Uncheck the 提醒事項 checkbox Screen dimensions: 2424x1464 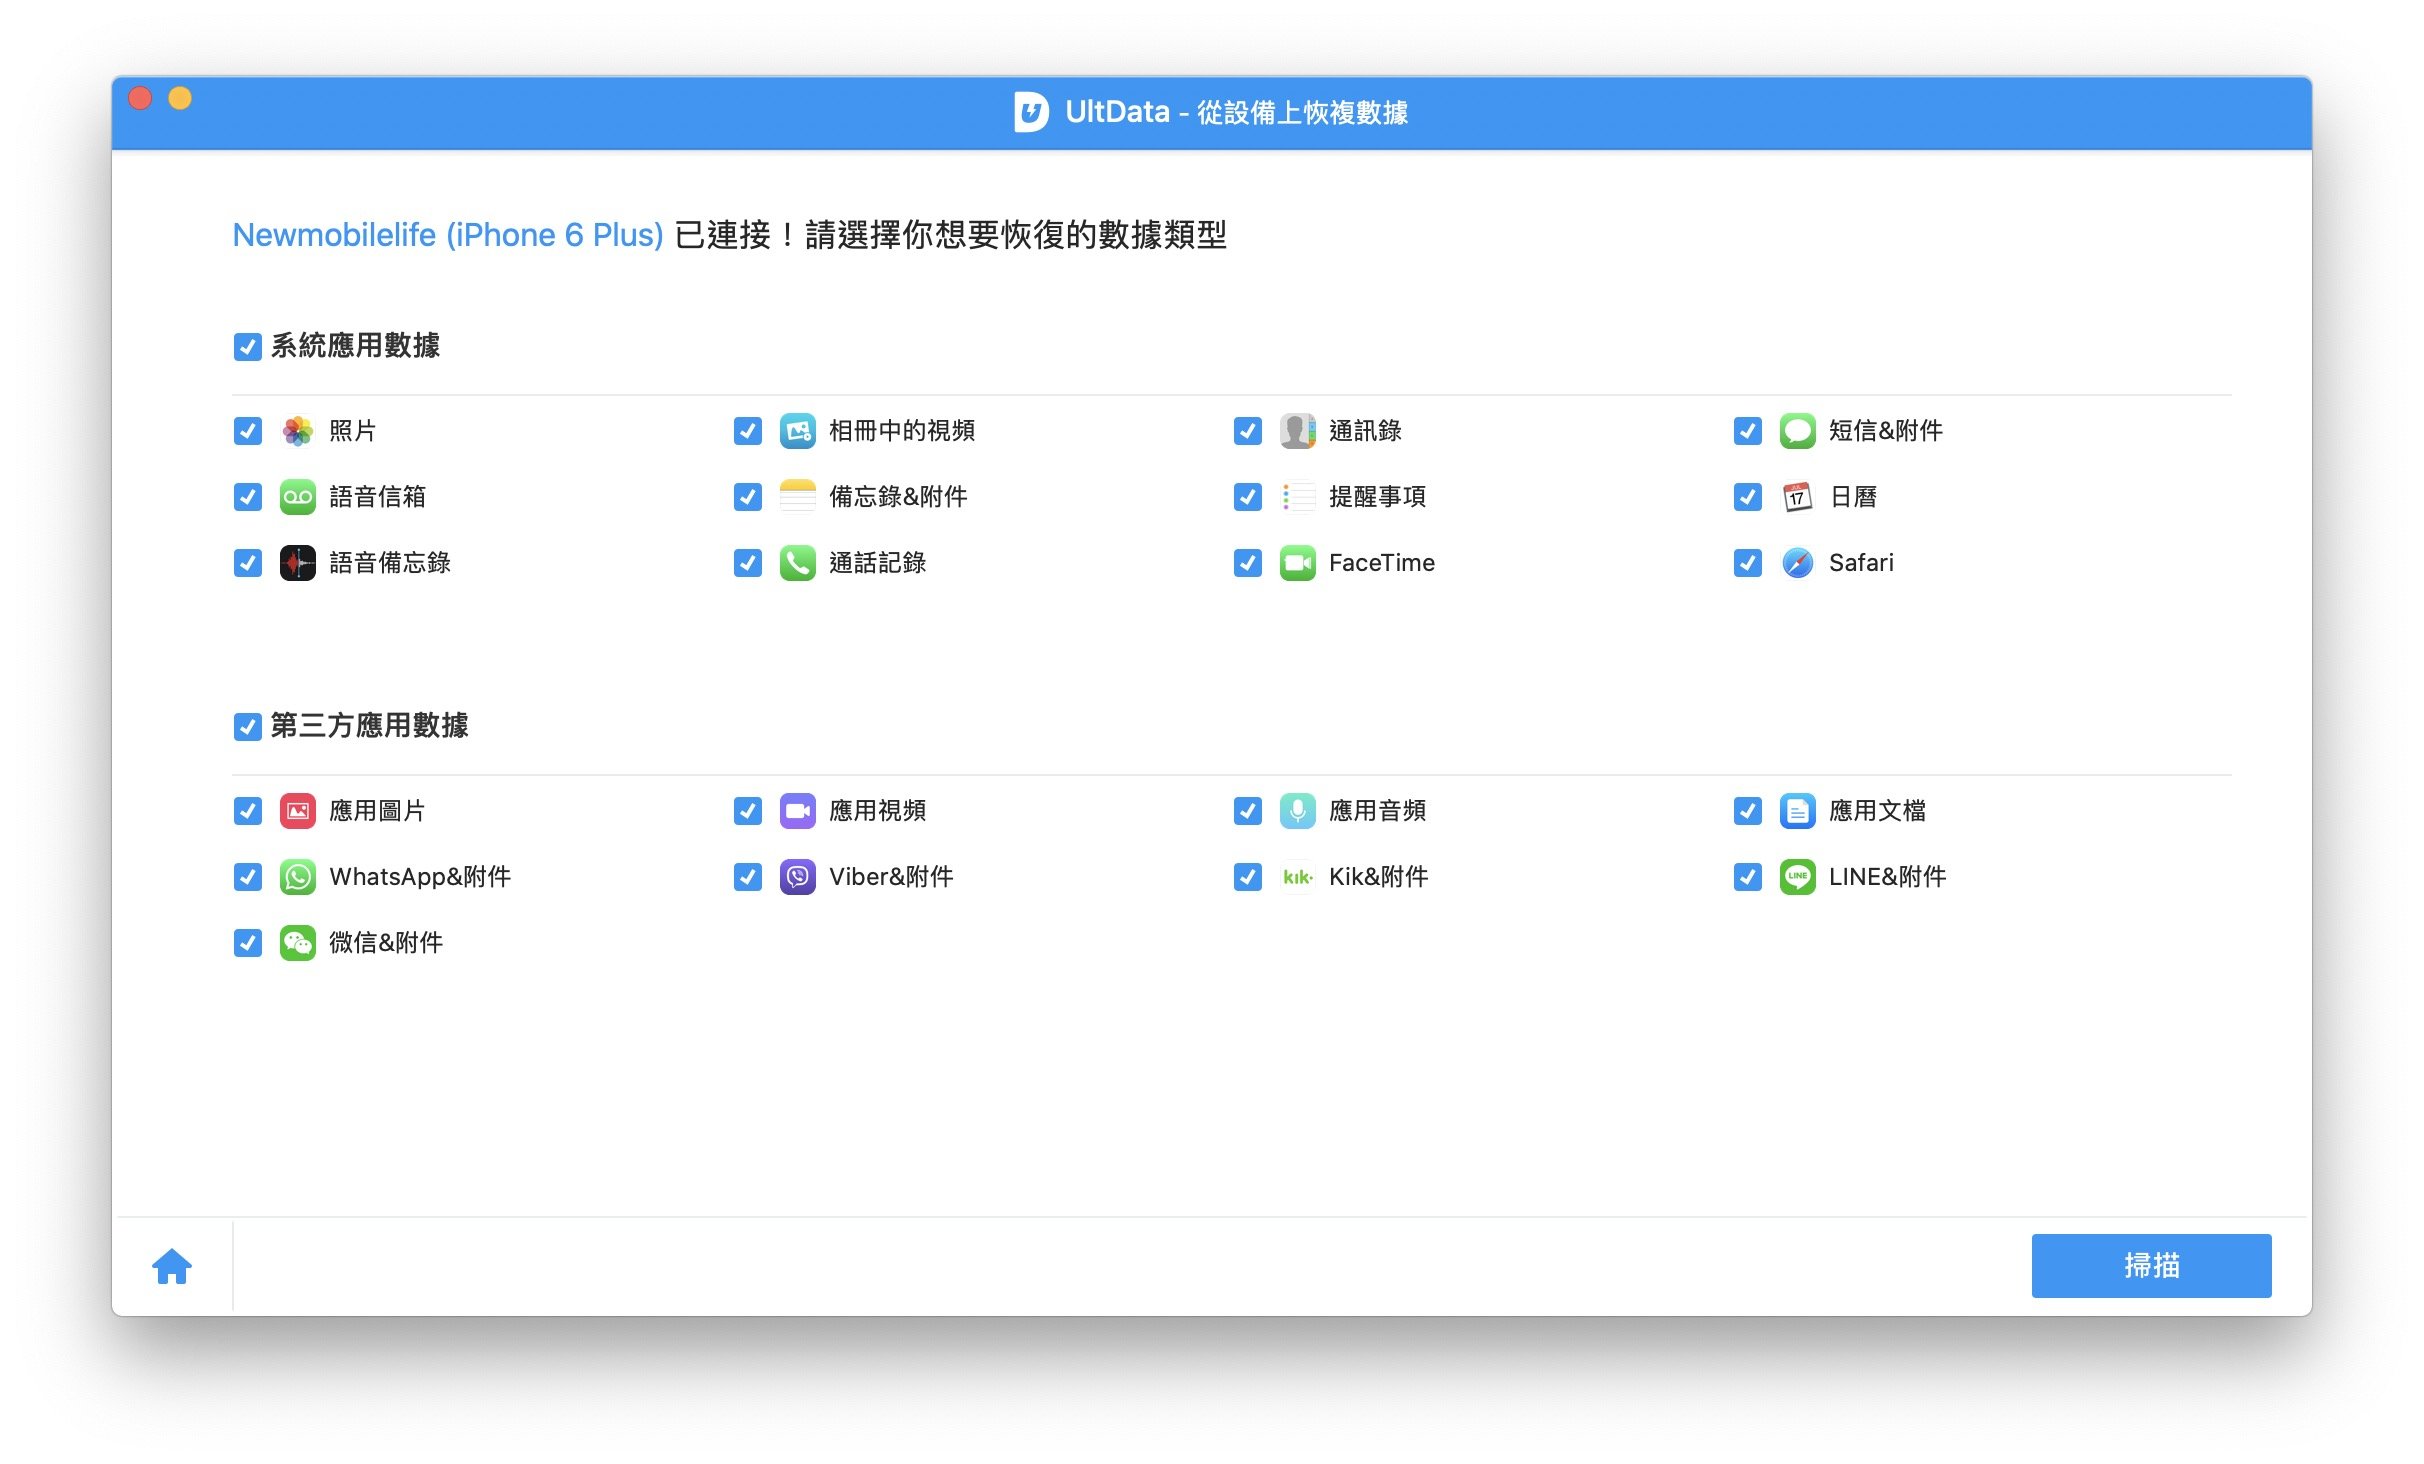point(1247,497)
